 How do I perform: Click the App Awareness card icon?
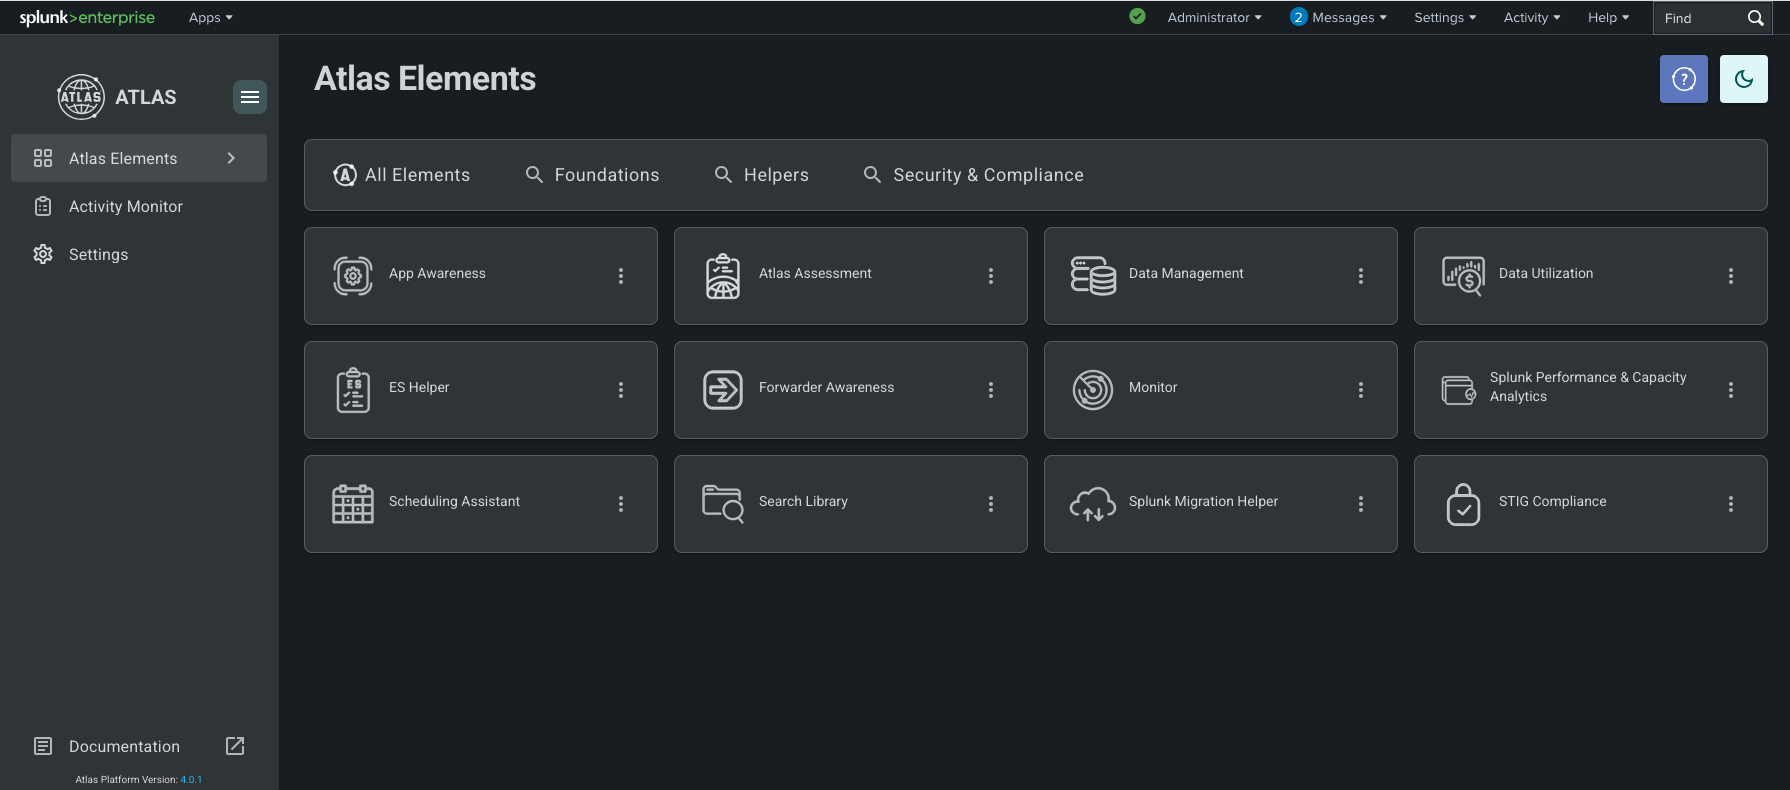[x=353, y=276]
